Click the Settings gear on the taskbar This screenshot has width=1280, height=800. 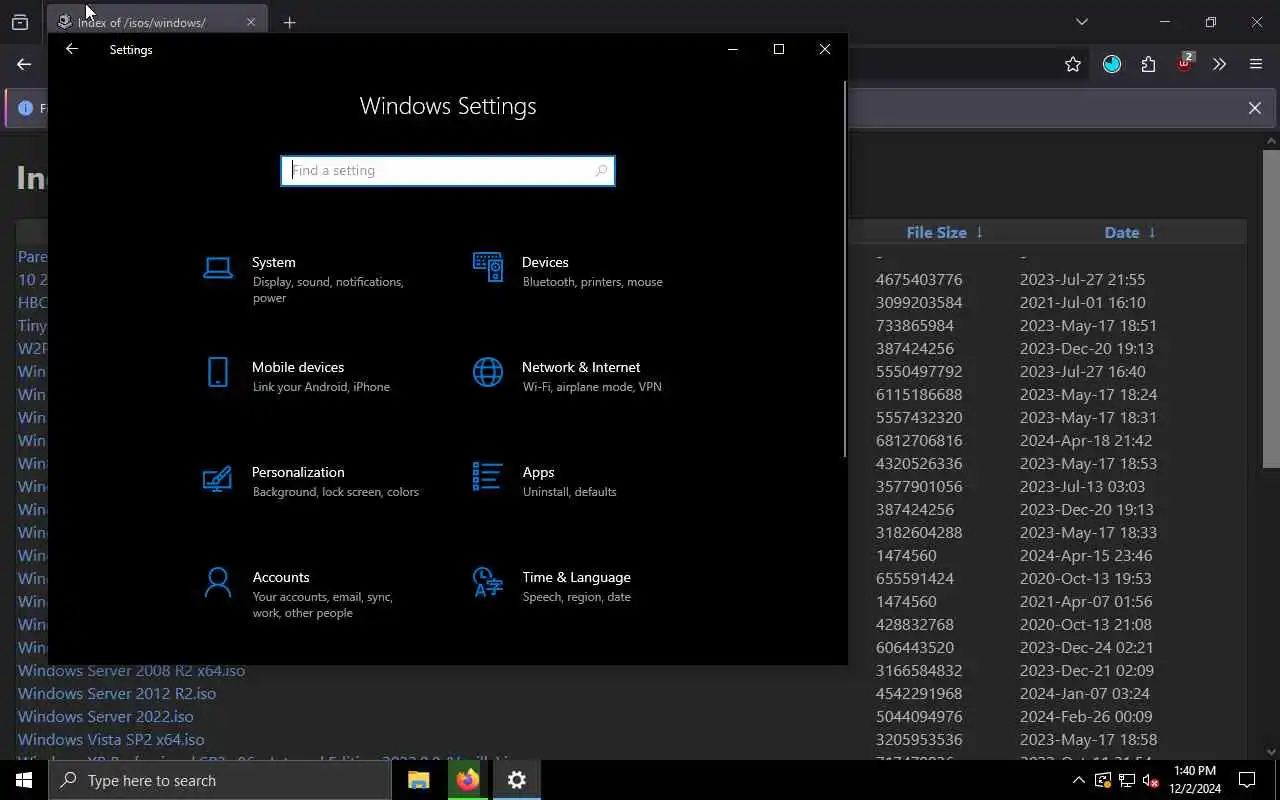point(517,780)
